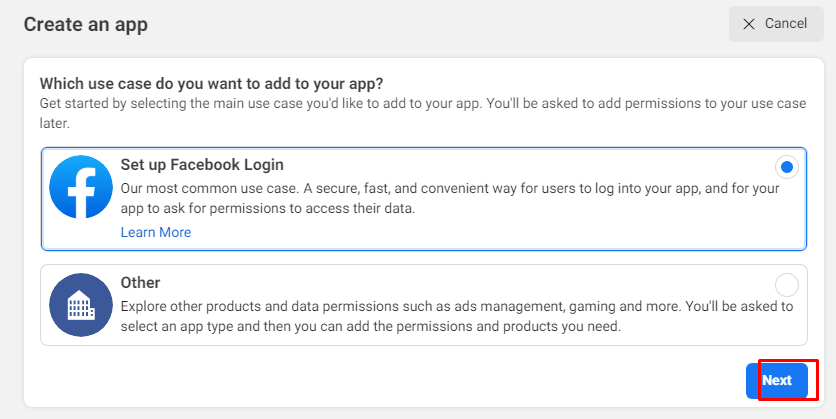Screen dimensions: 836x419
Task: Click the "Set up Facebook Login" title
Action: click(202, 165)
